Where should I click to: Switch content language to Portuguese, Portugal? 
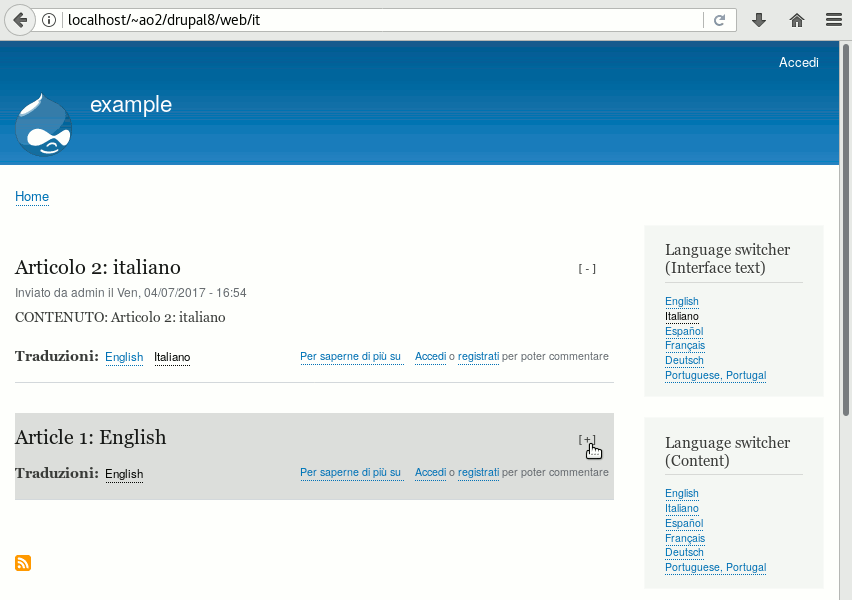(x=715, y=567)
